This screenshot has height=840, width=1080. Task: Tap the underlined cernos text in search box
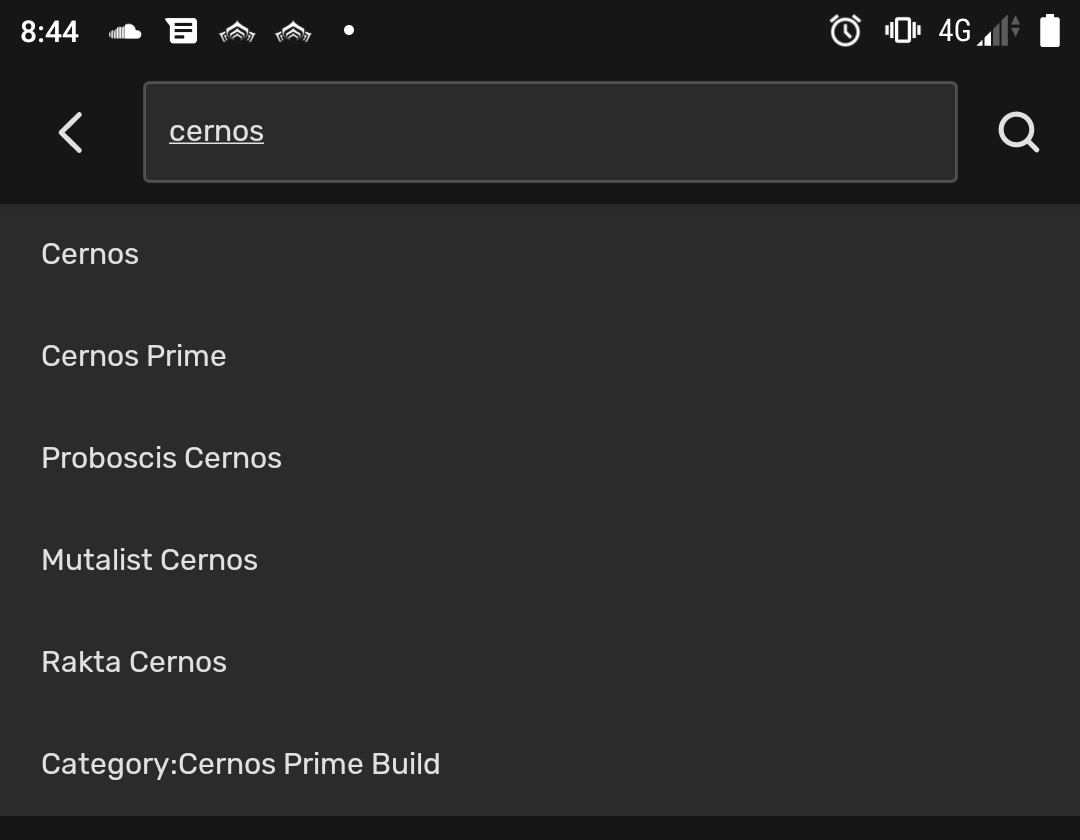pos(216,132)
